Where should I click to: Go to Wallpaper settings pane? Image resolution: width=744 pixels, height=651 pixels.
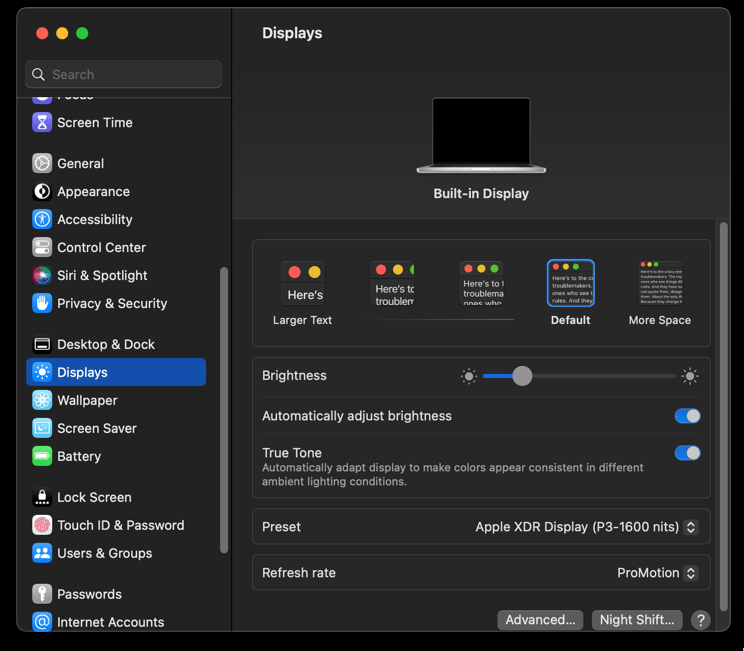(87, 400)
